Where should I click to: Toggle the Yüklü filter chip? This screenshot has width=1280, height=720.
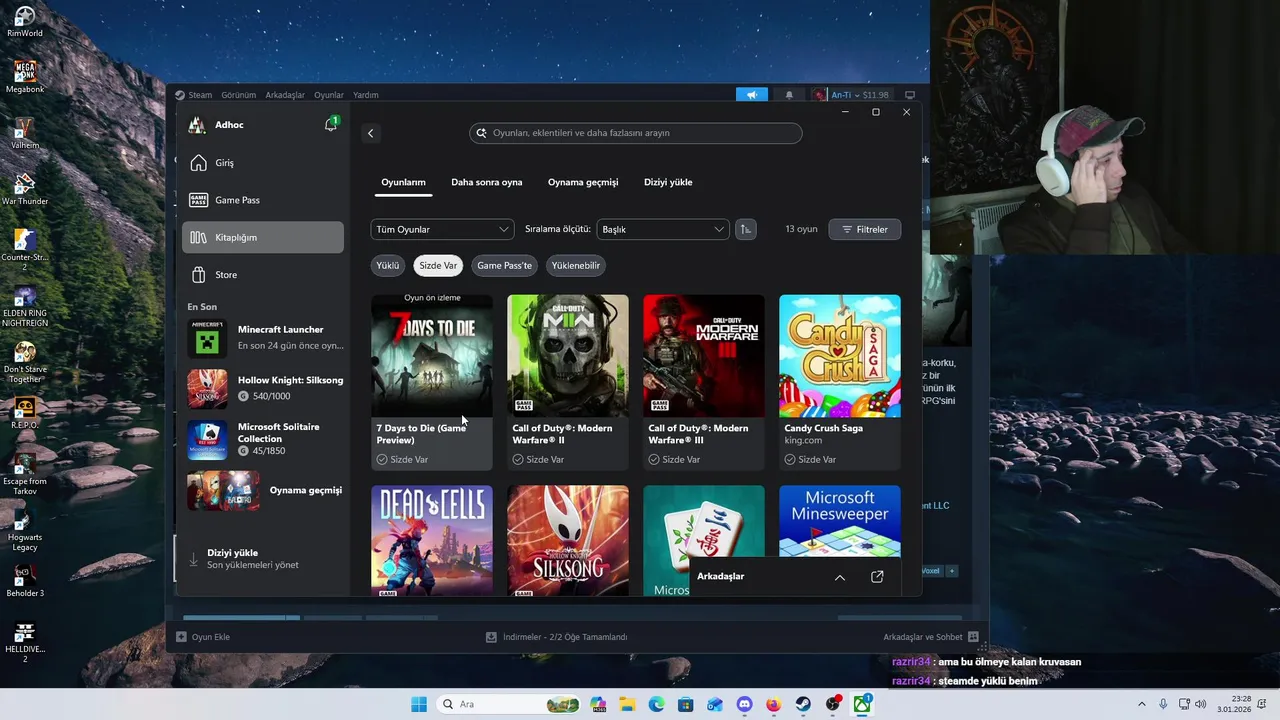(x=388, y=265)
